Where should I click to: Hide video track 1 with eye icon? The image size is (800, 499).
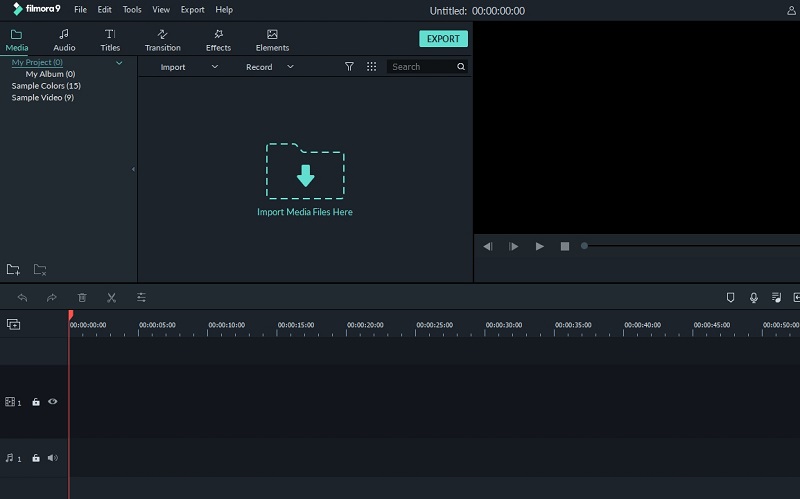pyautogui.click(x=53, y=402)
